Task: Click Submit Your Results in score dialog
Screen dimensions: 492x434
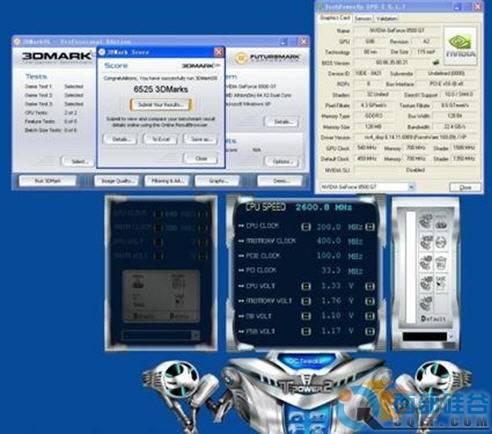Action: pyautogui.click(x=161, y=105)
